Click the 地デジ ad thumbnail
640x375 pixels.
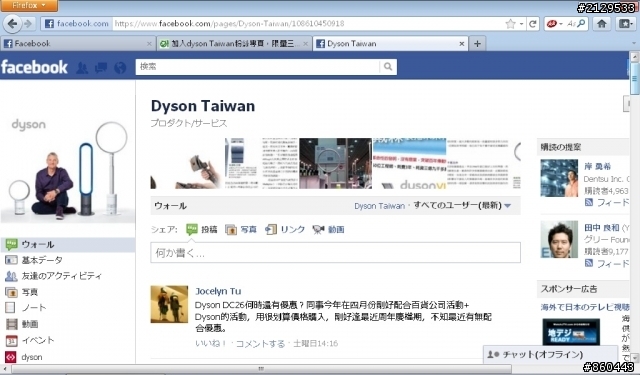(x=571, y=332)
